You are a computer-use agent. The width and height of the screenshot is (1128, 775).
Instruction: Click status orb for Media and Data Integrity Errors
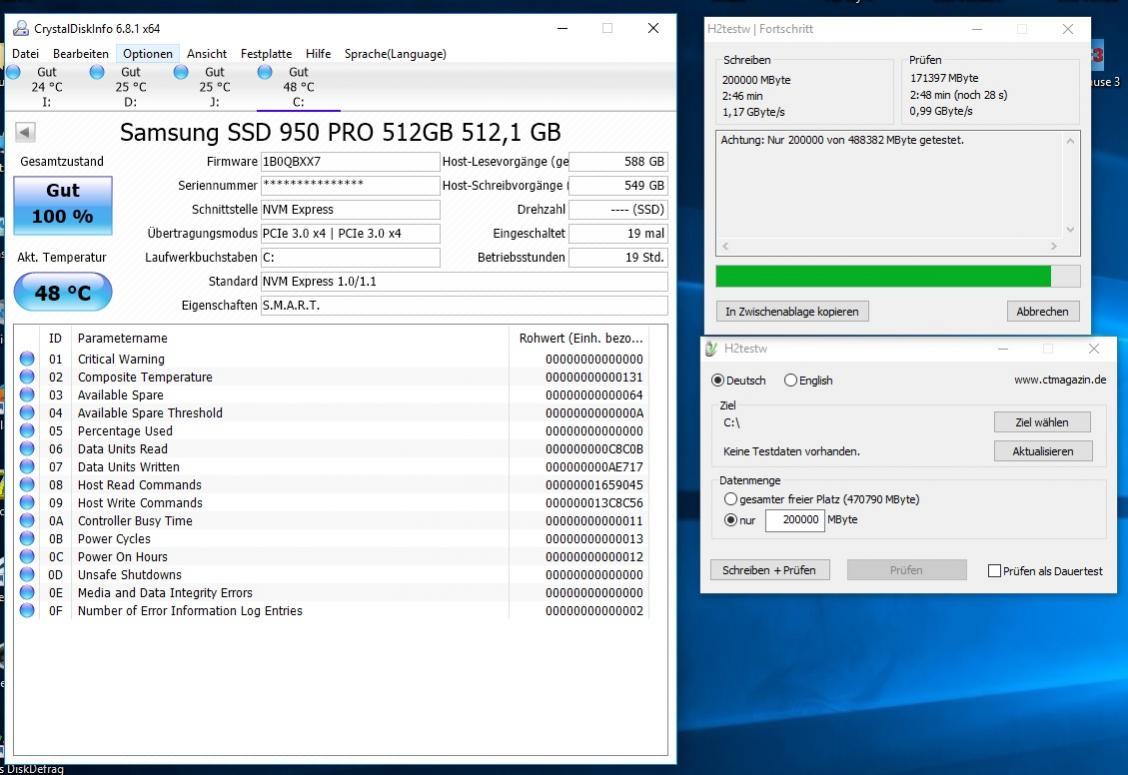click(27, 592)
